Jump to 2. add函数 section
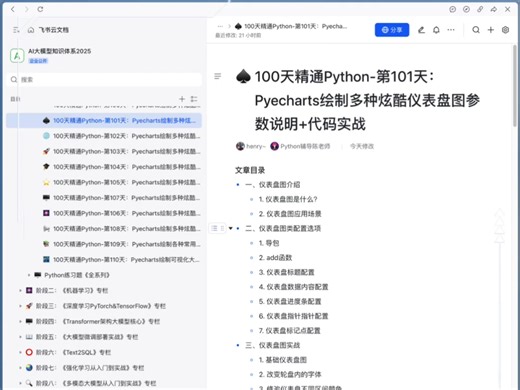Image resolution: width=520 pixels, height=390 pixels. [275, 258]
